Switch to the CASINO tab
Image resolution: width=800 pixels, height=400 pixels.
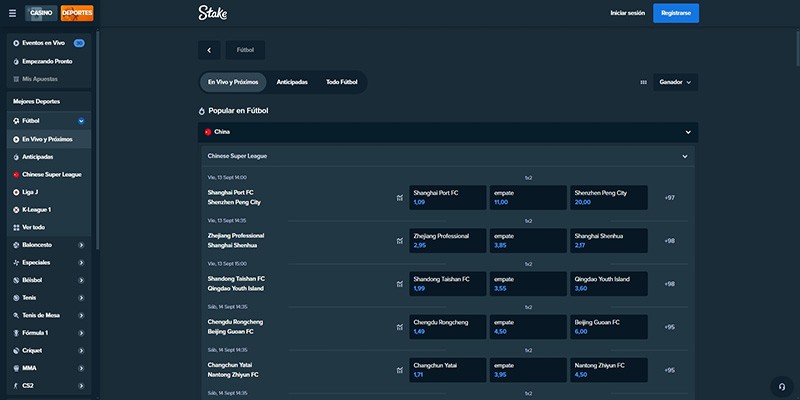click(x=41, y=13)
